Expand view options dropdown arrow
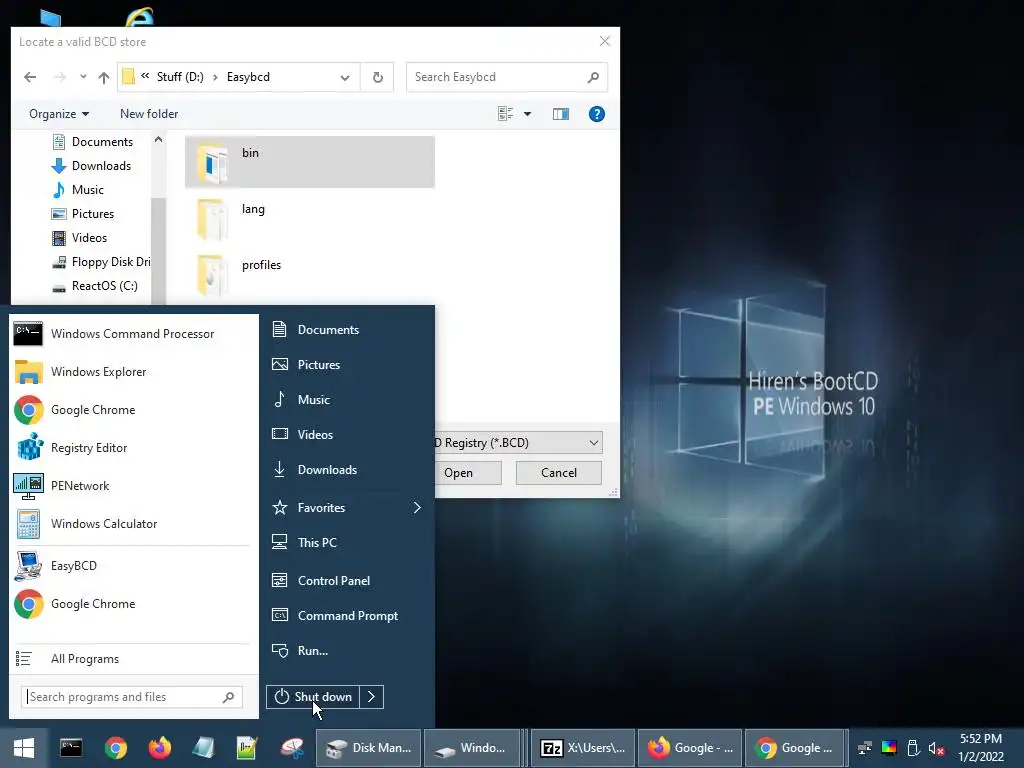 pos(528,114)
